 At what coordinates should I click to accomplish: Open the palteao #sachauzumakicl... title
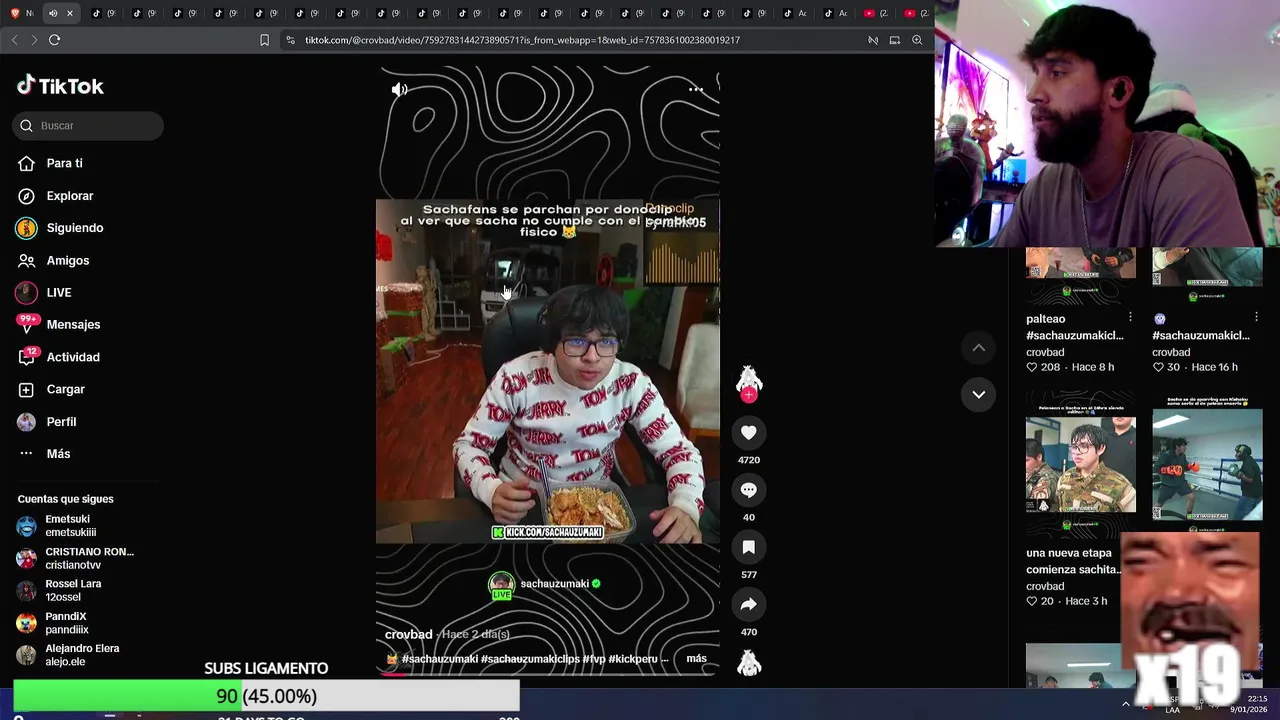coord(1074,327)
